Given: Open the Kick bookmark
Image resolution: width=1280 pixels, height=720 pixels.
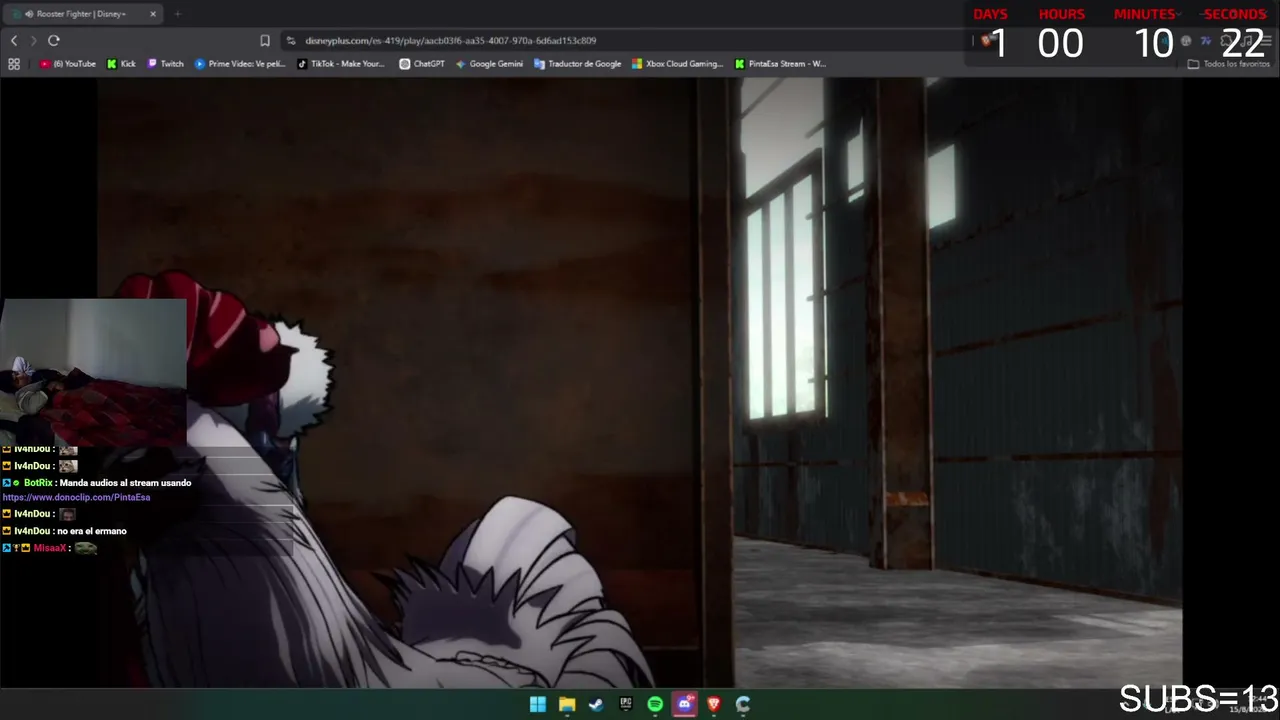Looking at the screenshot, I should click(x=121, y=64).
